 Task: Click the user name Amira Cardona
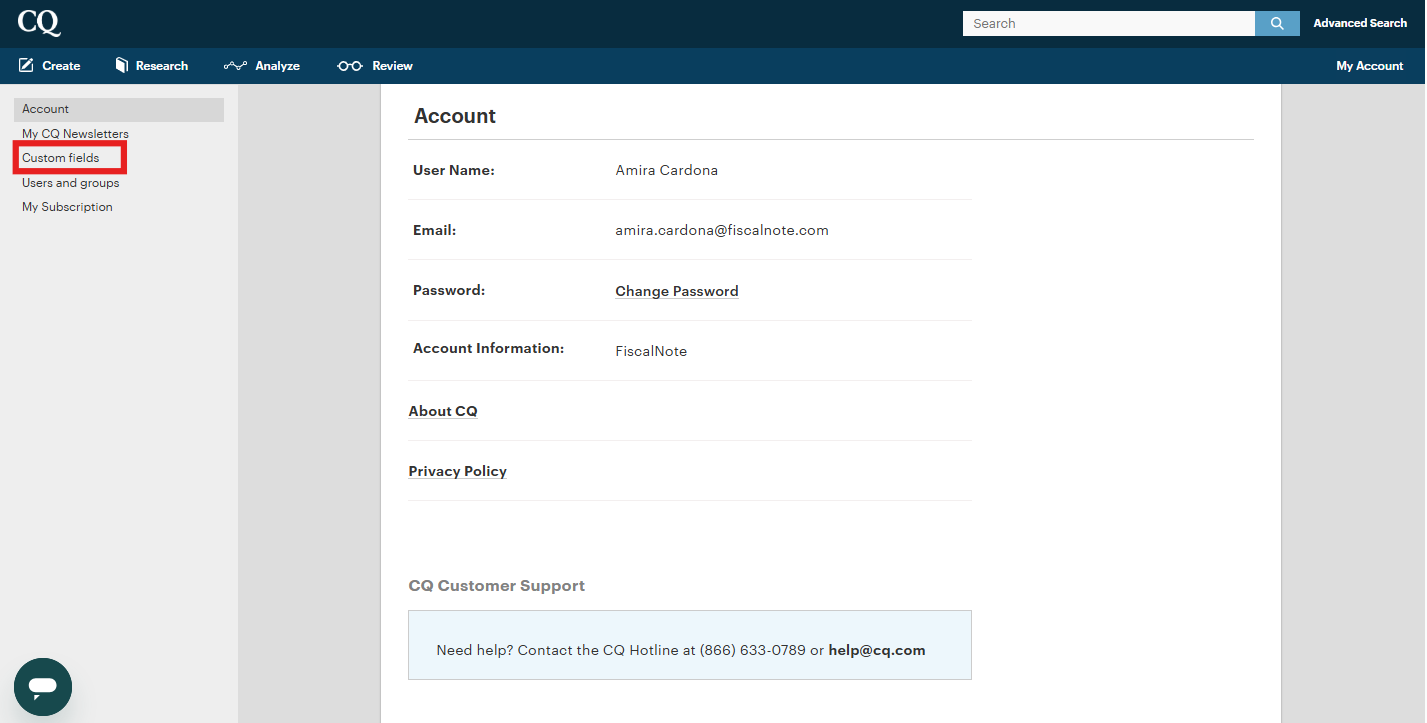[667, 170]
